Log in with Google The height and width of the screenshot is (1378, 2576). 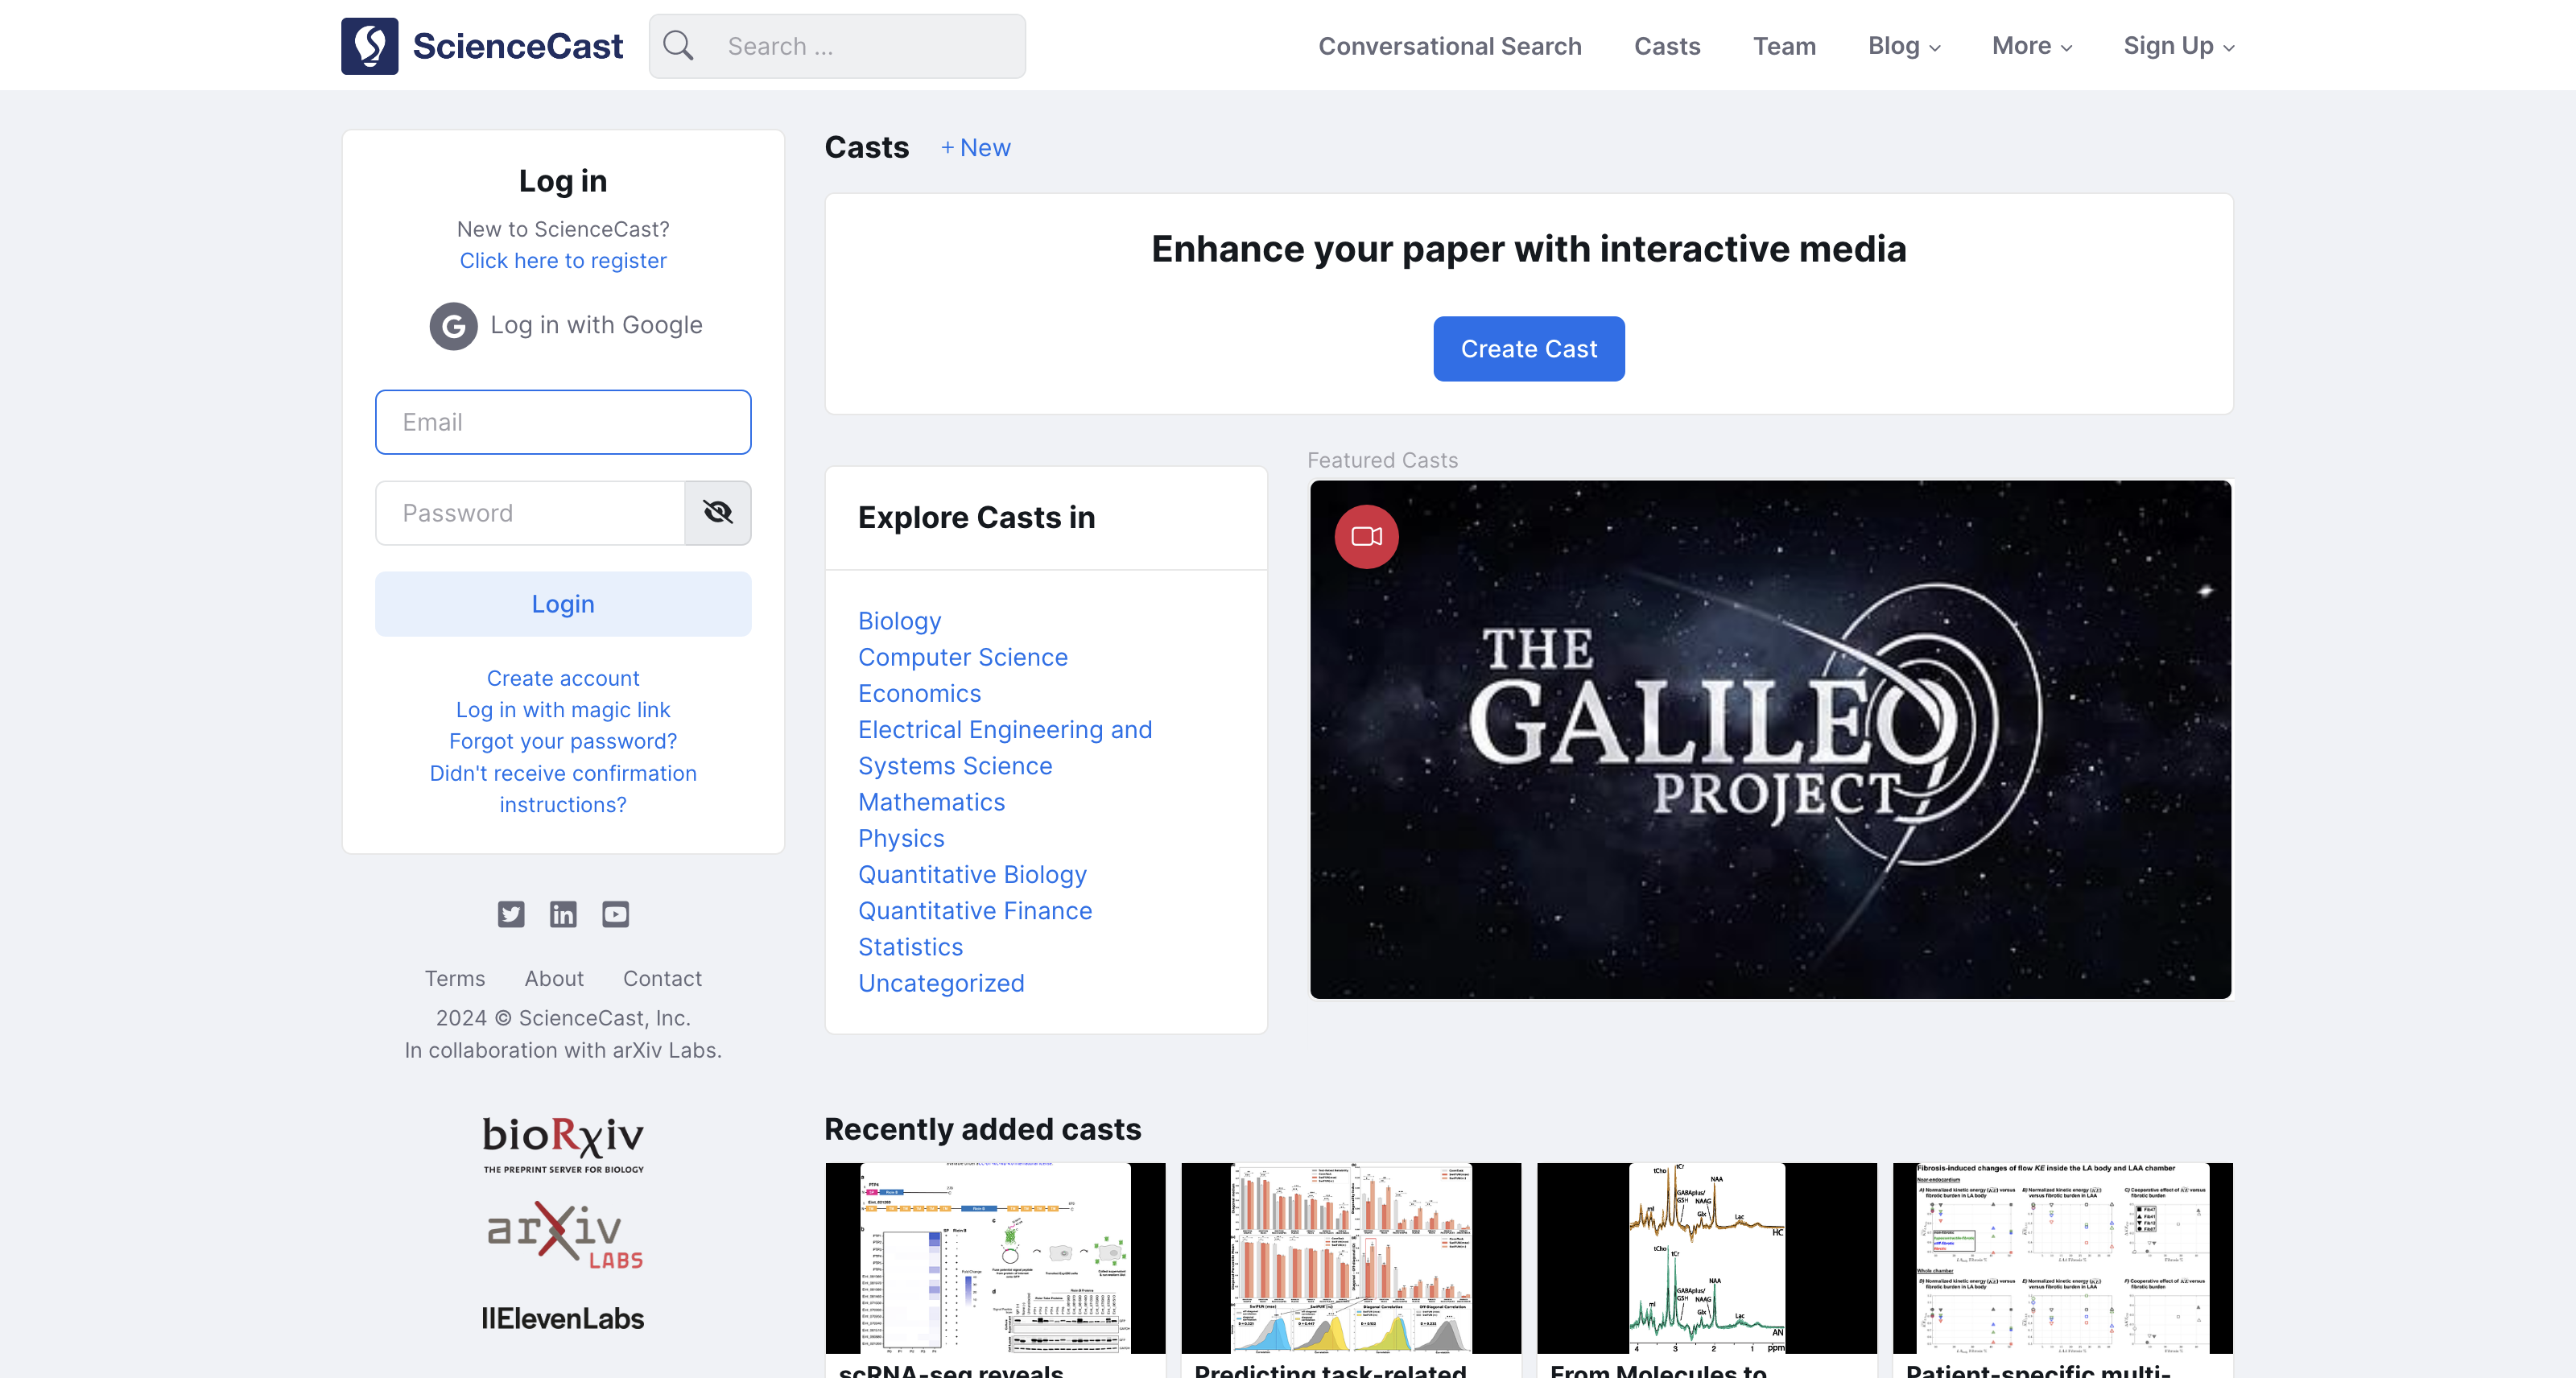566,326
